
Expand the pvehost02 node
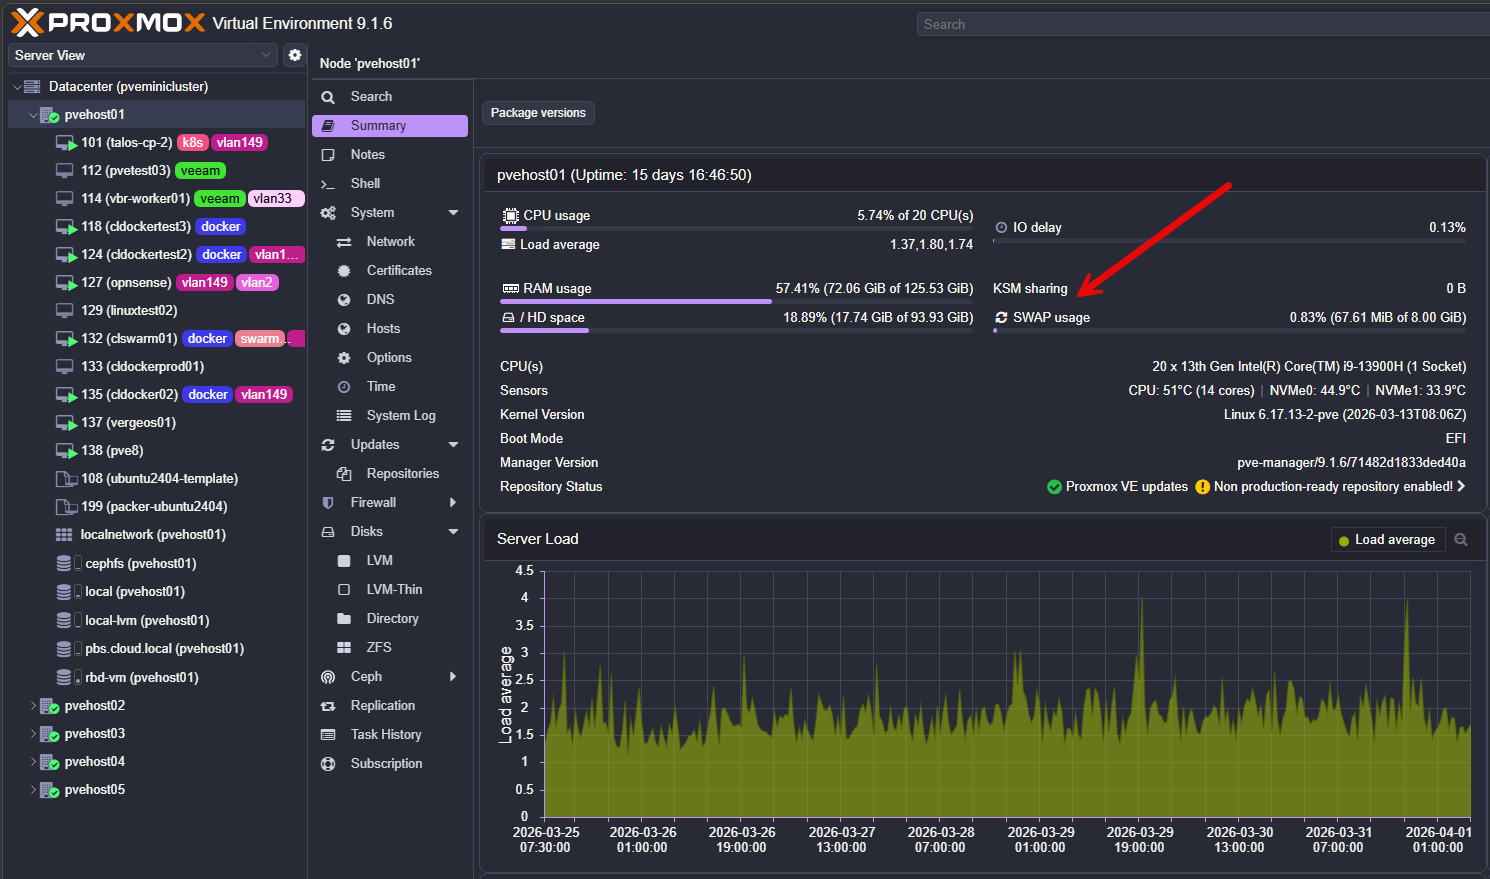pyautogui.click(x=33, y=706)
